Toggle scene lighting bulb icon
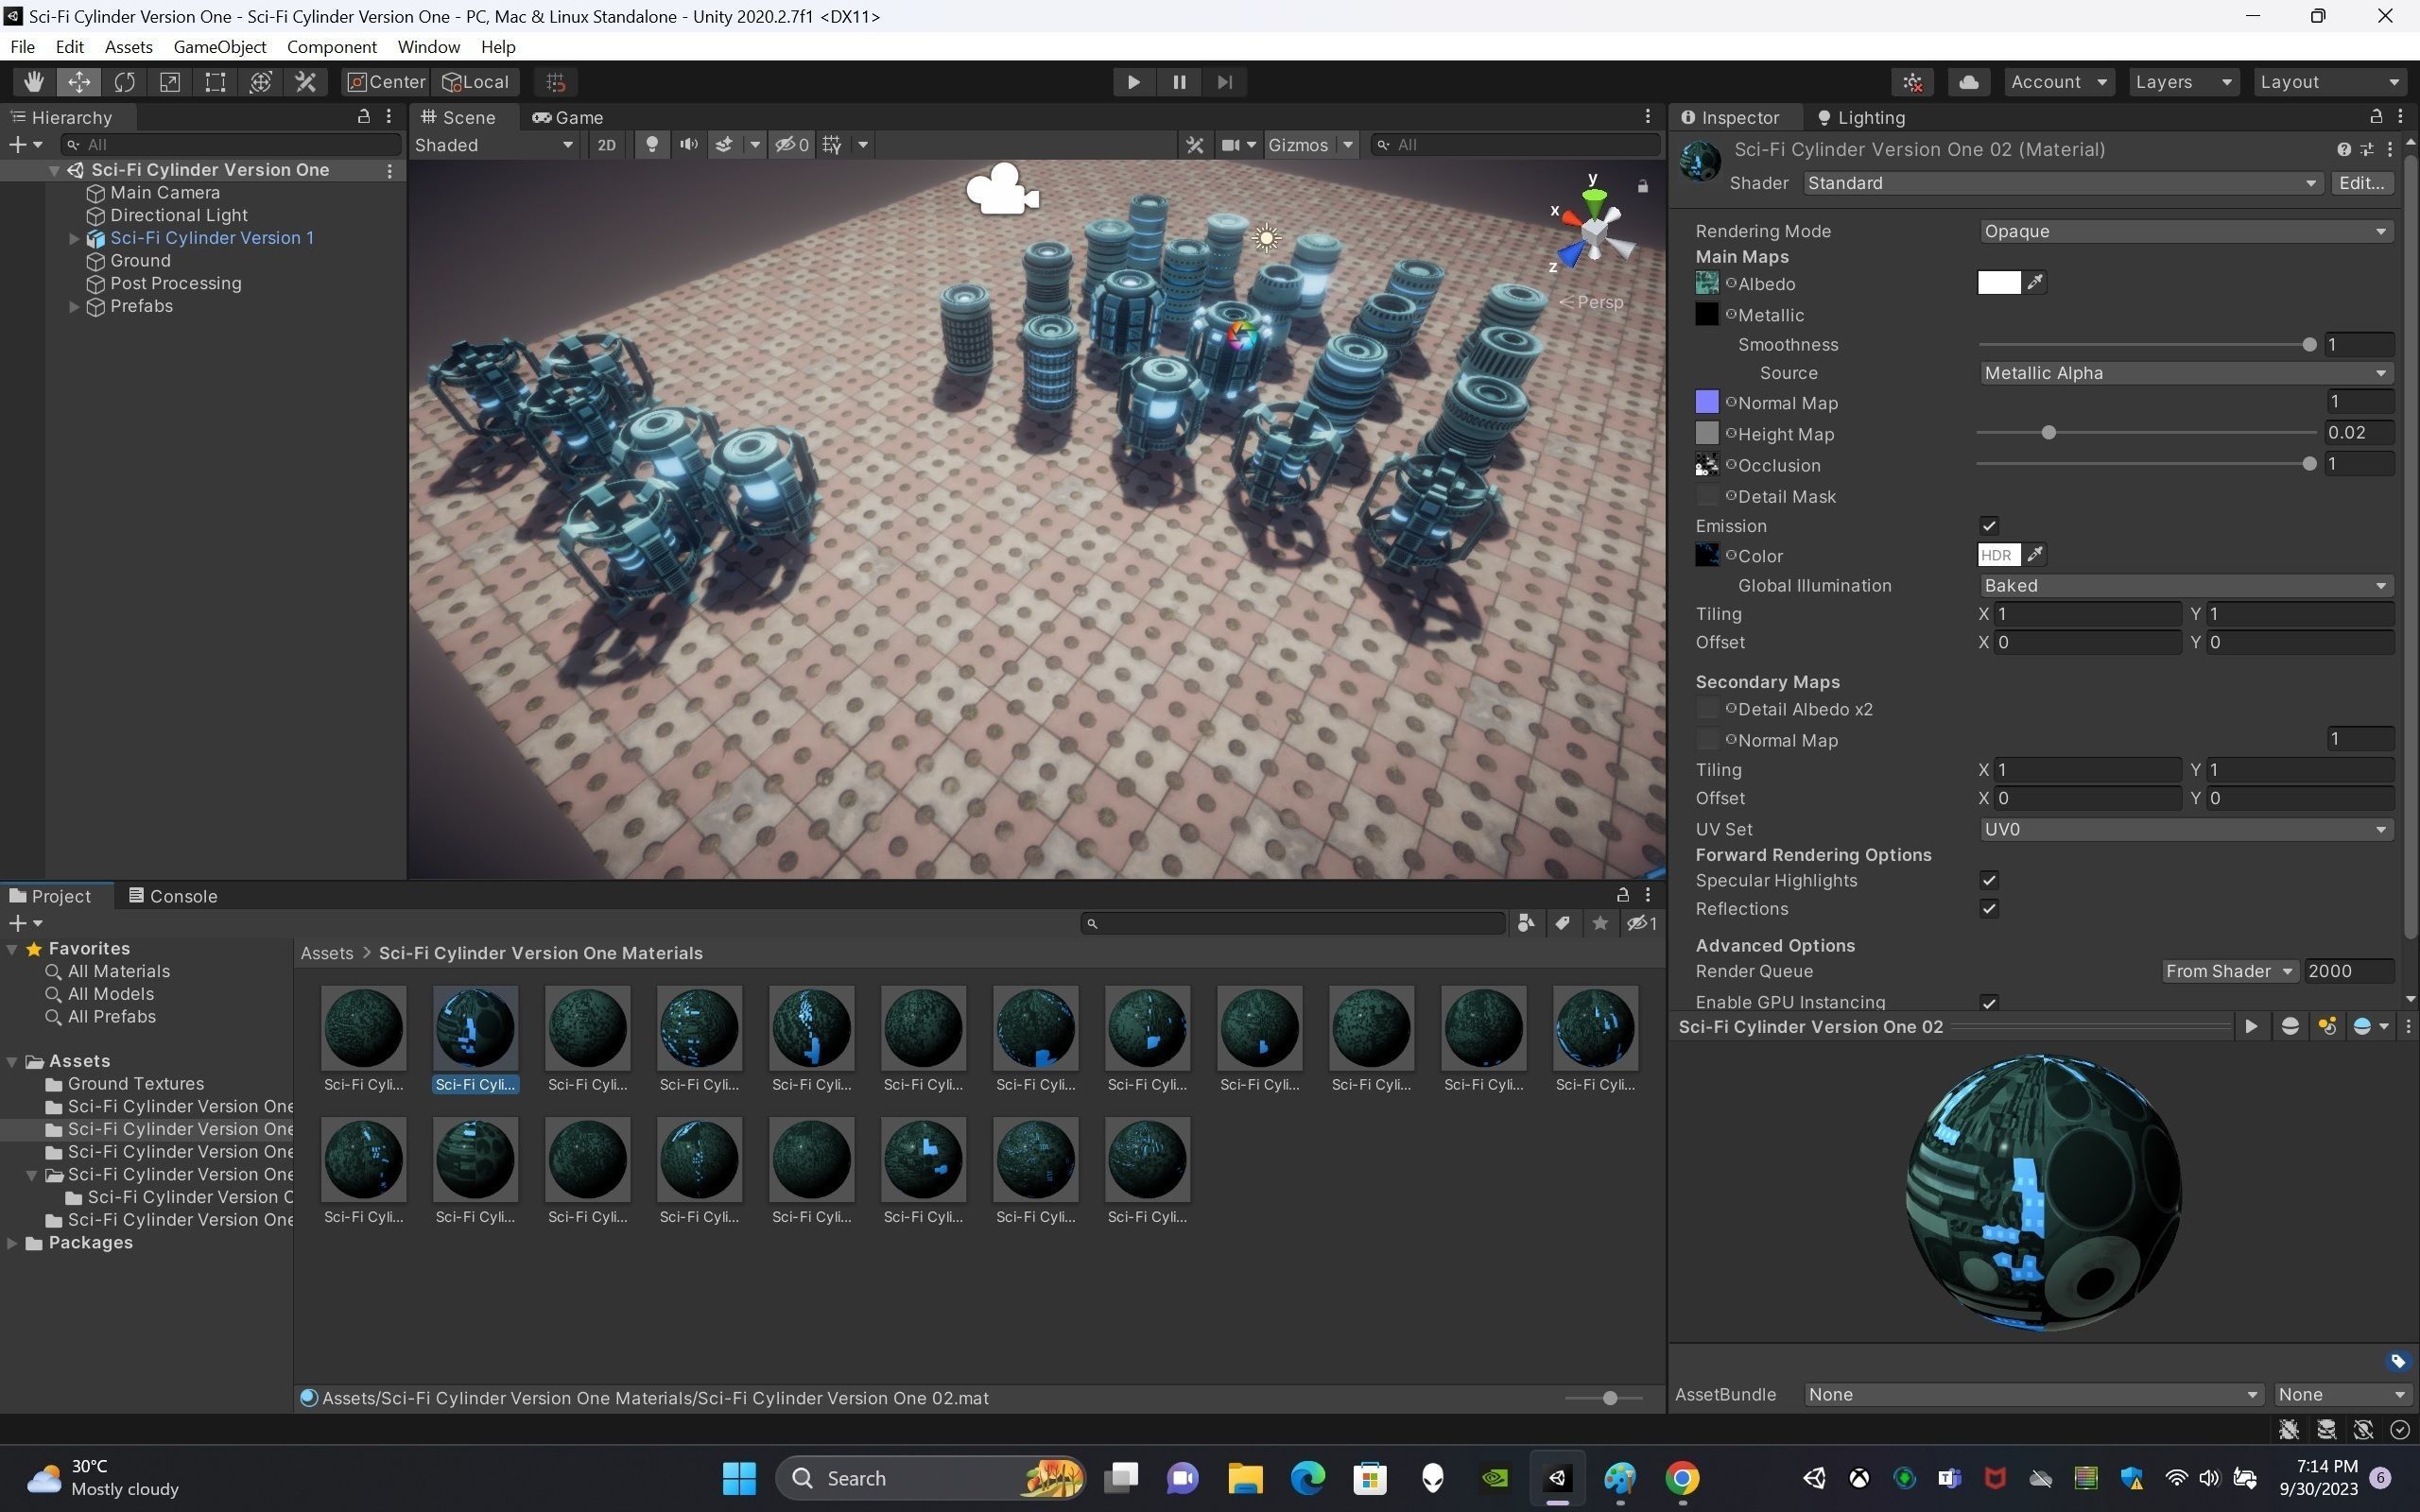The width and height of the screenshot is (2420, 1512). point(652,145)
